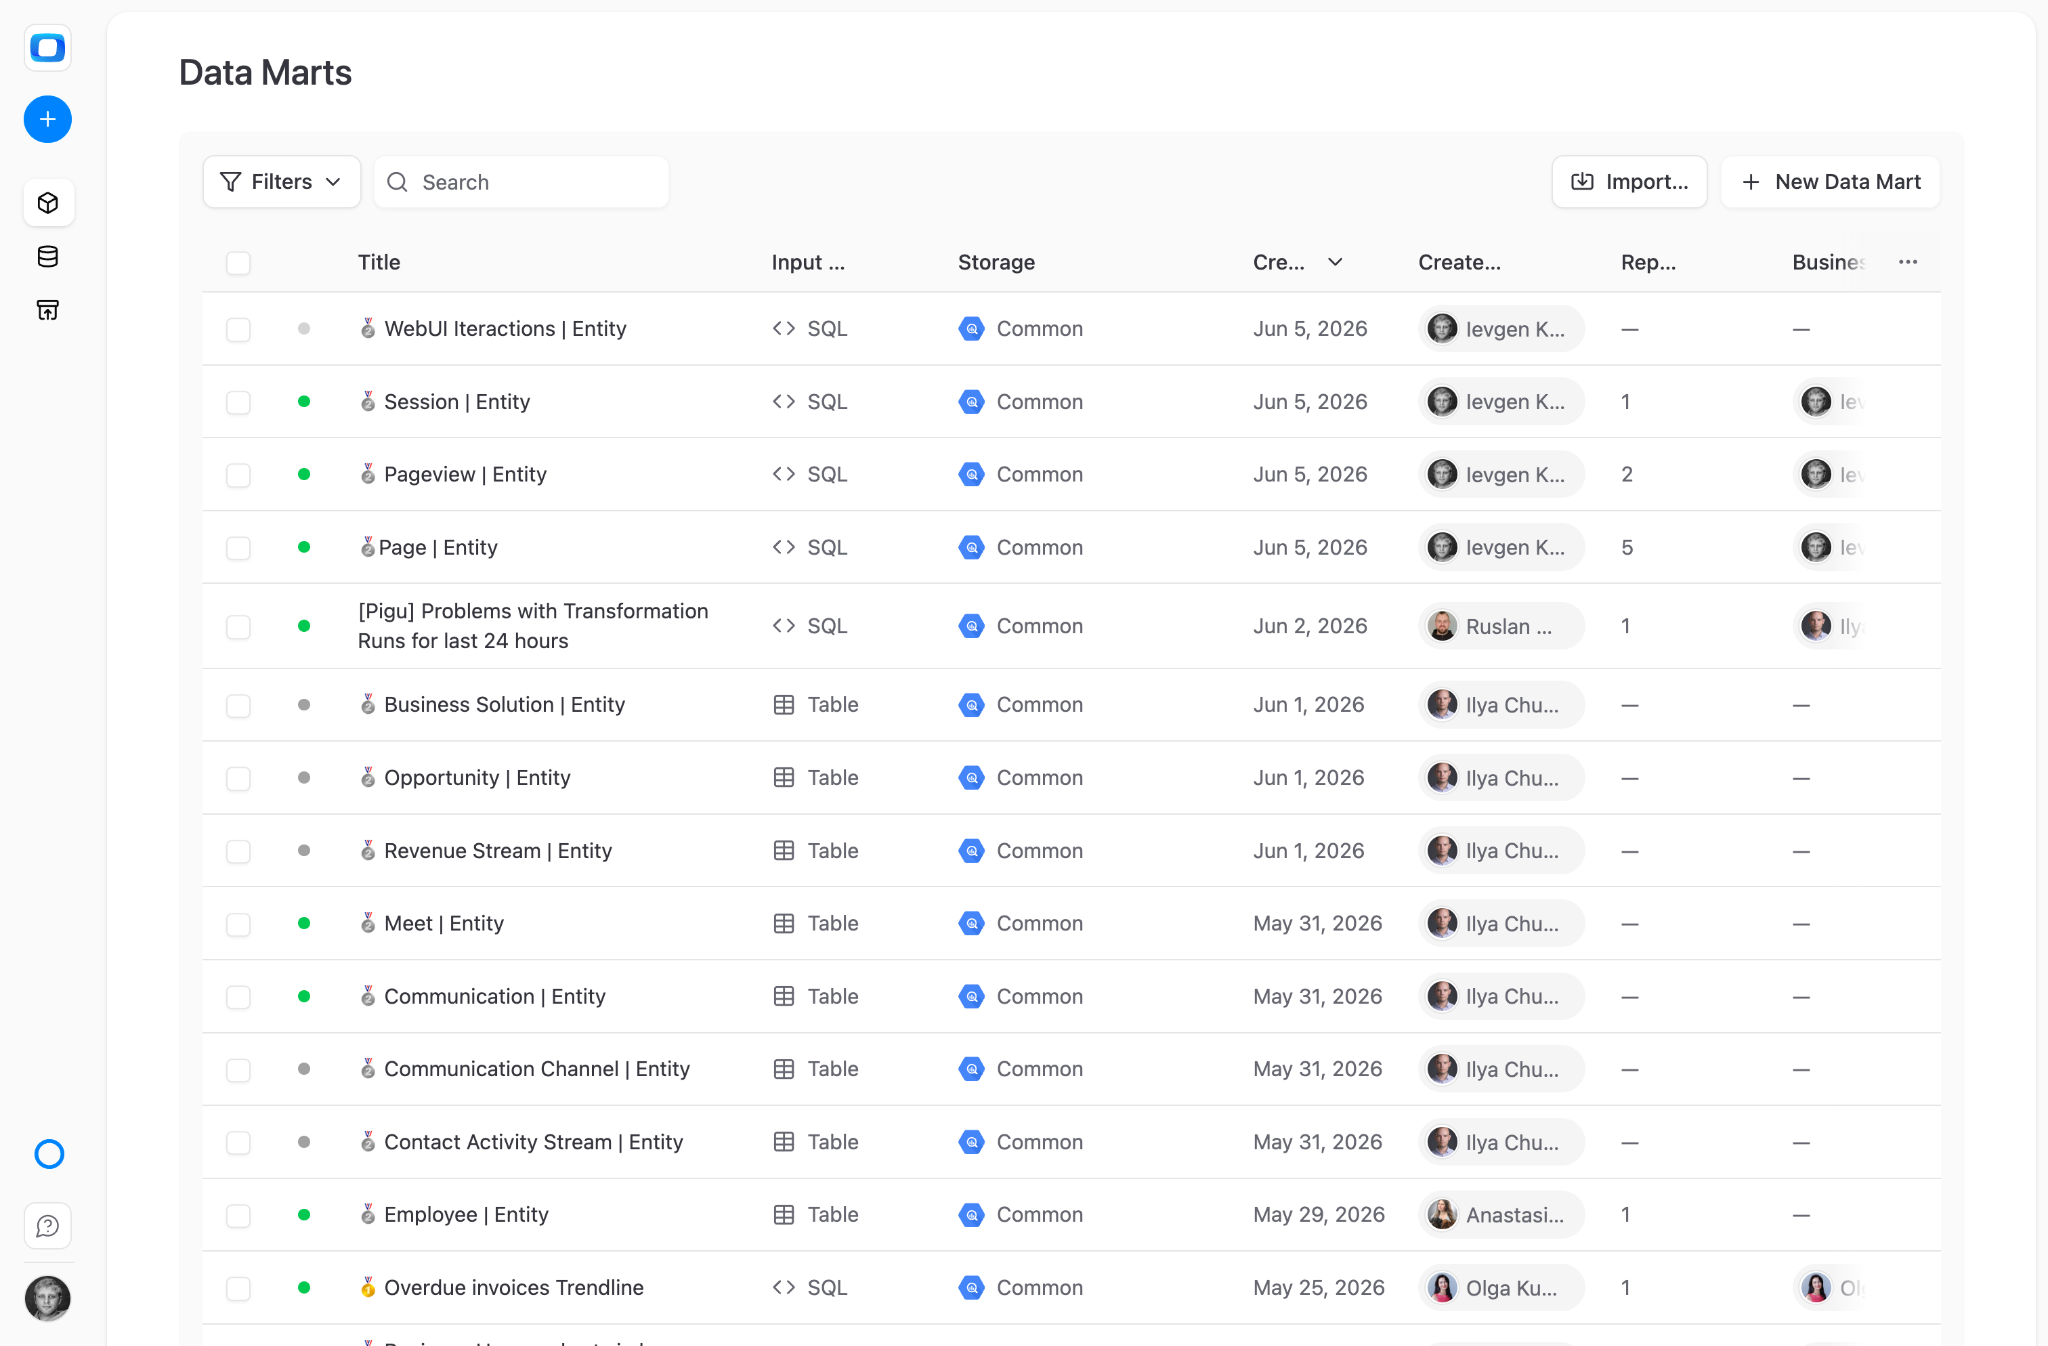Click the Olga Ku creator chip
Image resolution: width=2048 pixels, height=1346 pixels.
pos(1501,1288)
